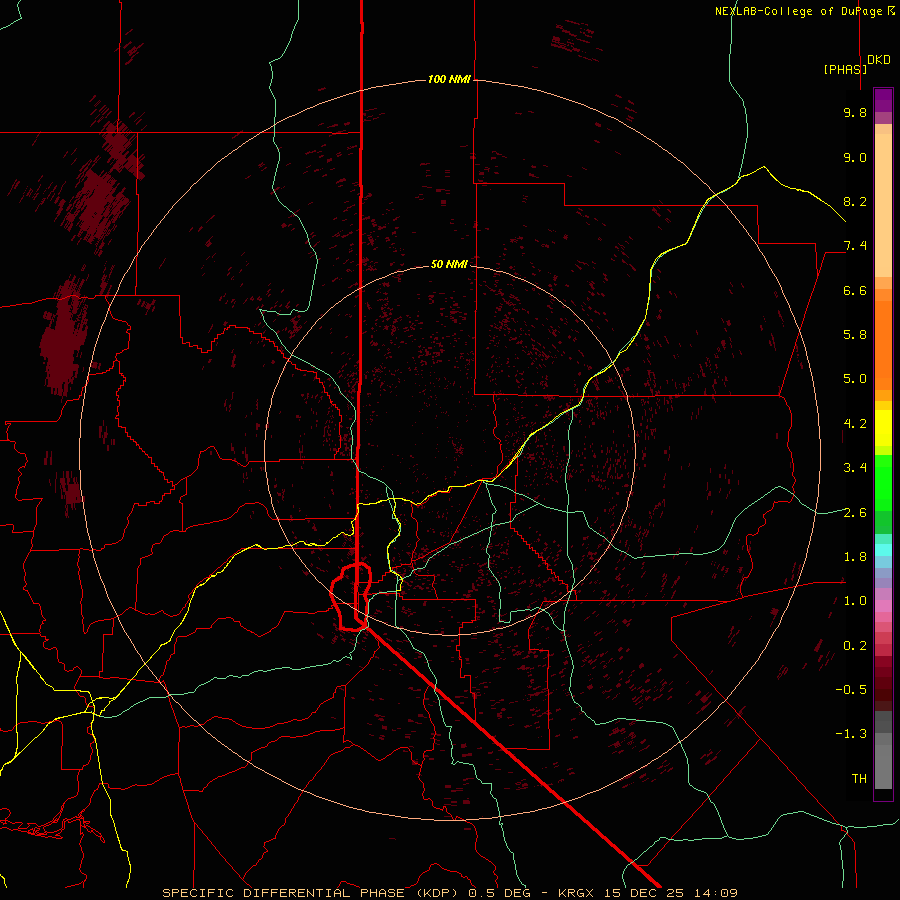Viewport: 900px width, 900px height.
Task: Click the thick red outlined polygon near the radar center
Action: (351, 597)
